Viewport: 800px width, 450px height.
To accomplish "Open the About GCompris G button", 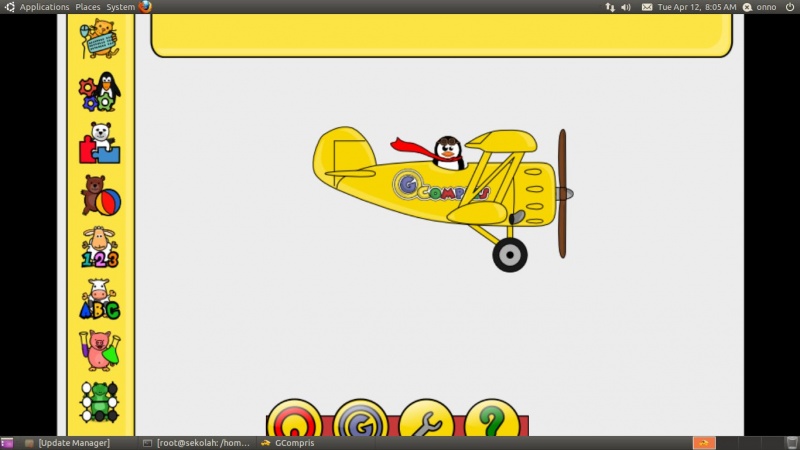I will coord(360,420).
